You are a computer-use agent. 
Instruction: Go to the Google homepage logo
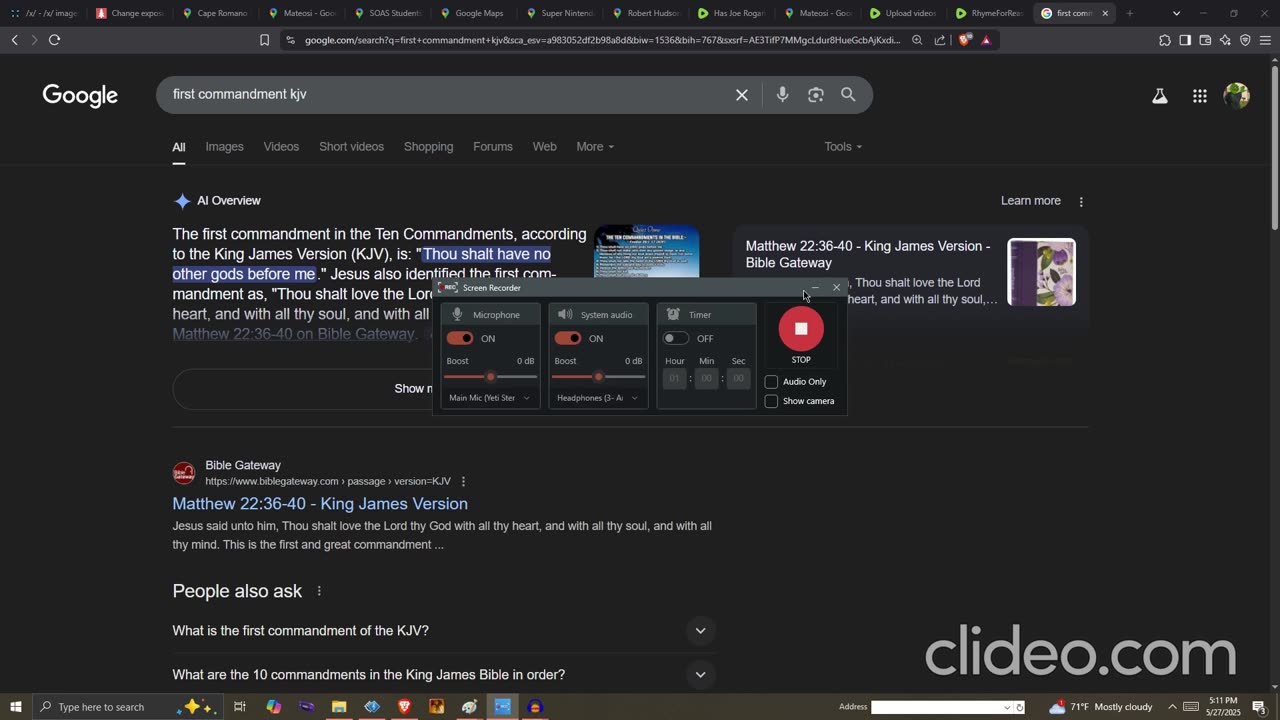[80, 95]
